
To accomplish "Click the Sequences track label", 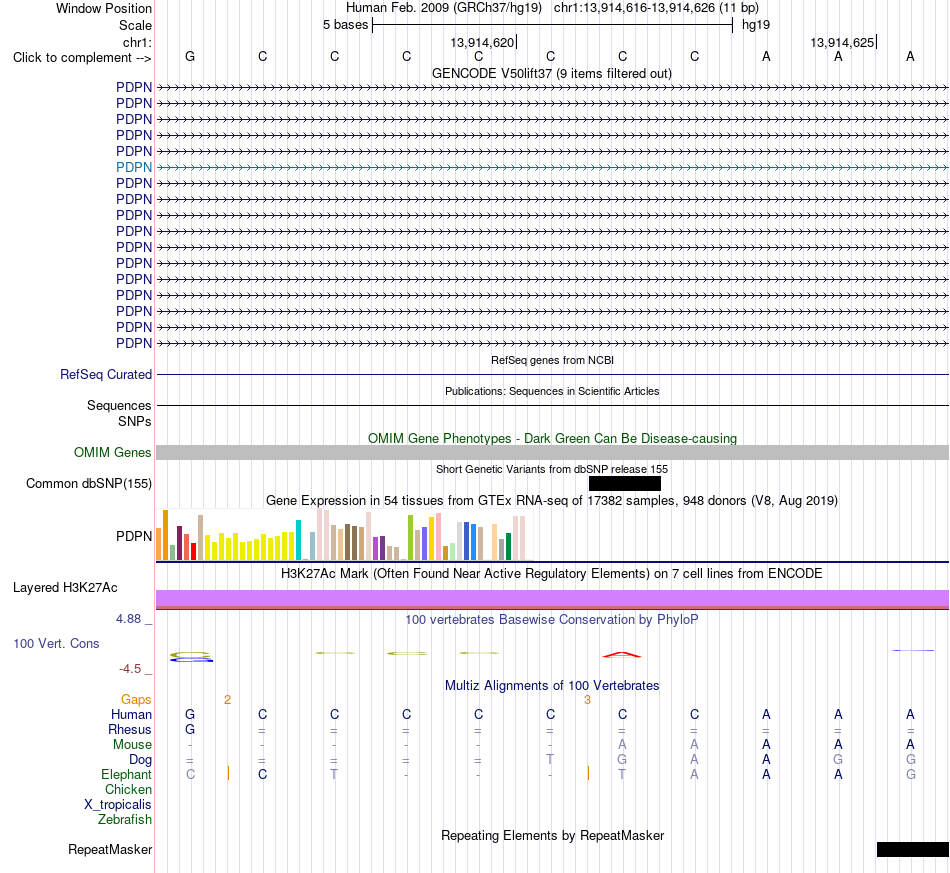I will [119, 405].
